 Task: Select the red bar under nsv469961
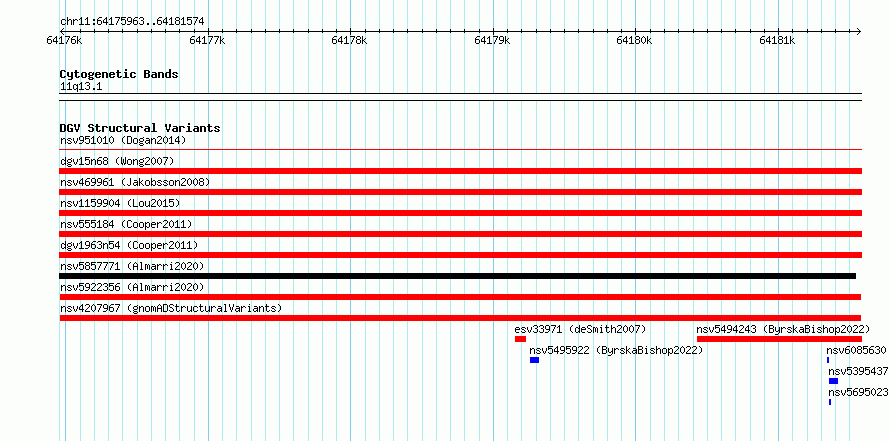(x=461, y=192)
